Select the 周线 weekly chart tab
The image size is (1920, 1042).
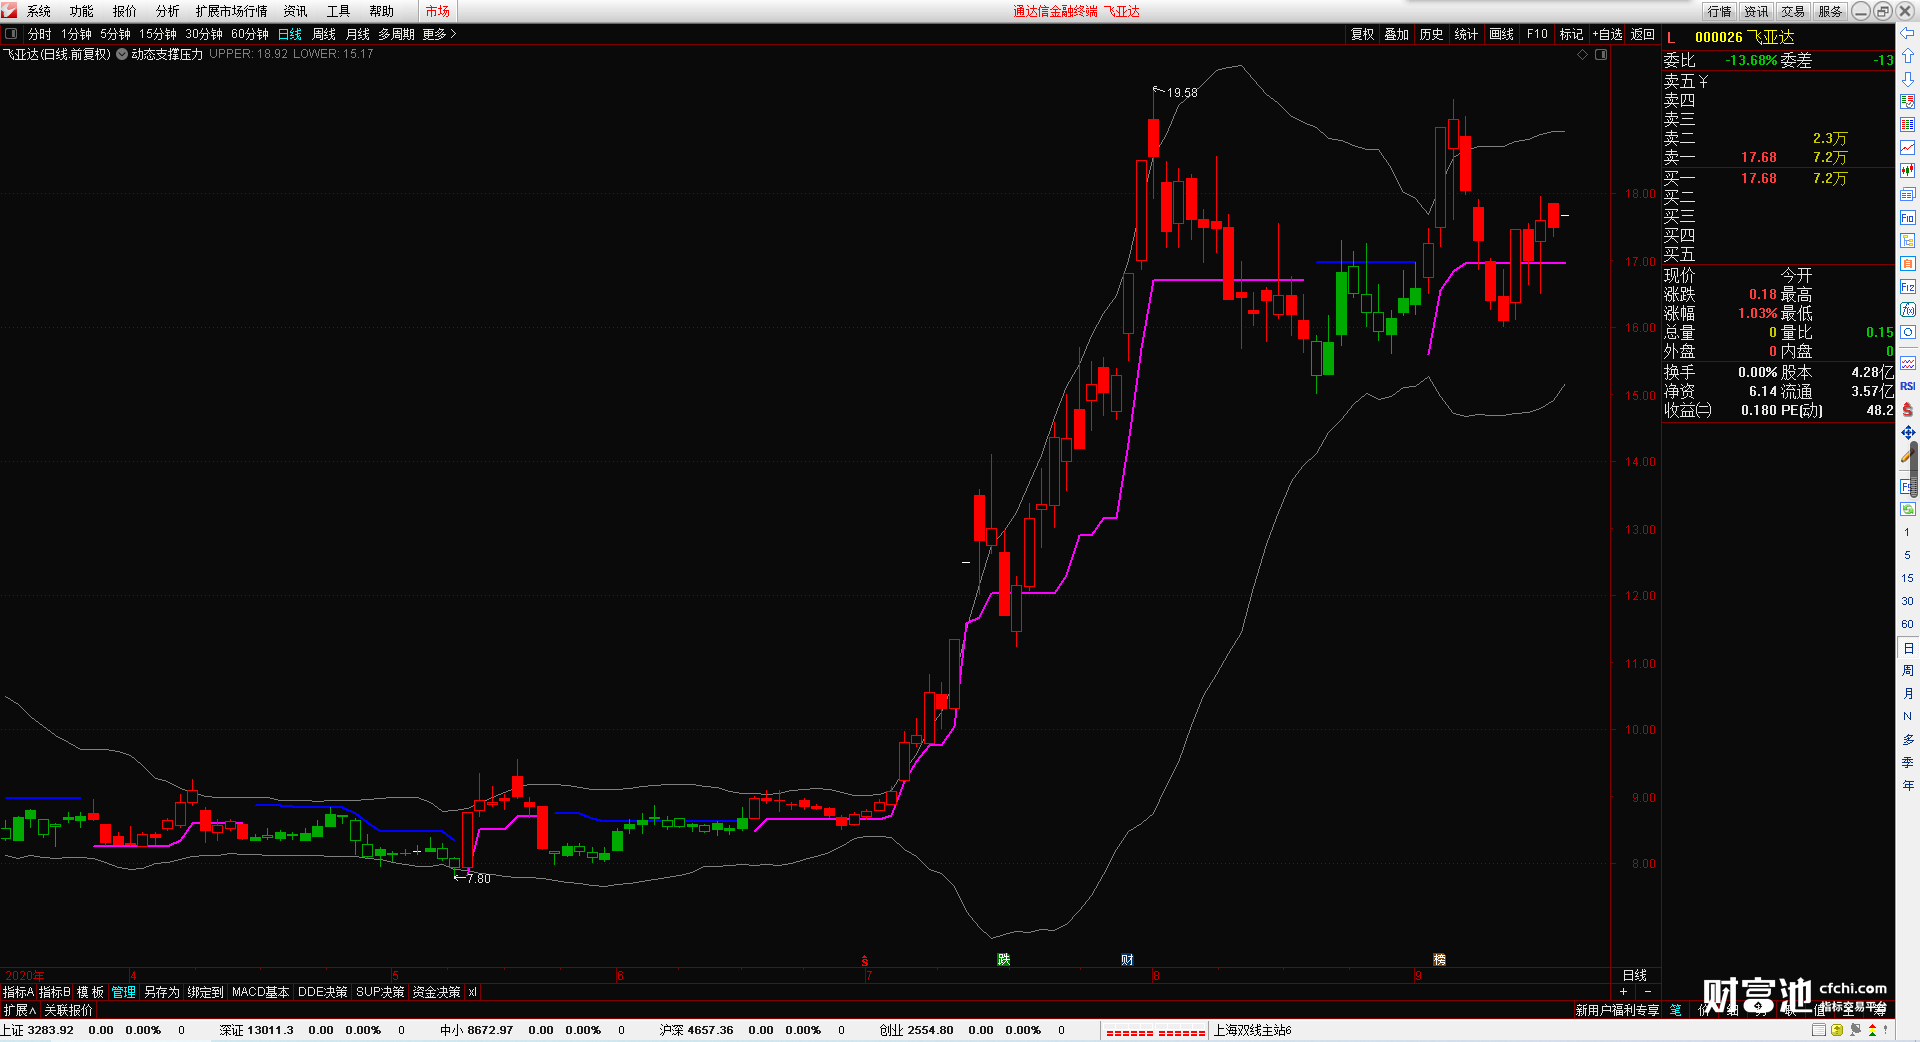pyautogui.click(x=324, y=34)
